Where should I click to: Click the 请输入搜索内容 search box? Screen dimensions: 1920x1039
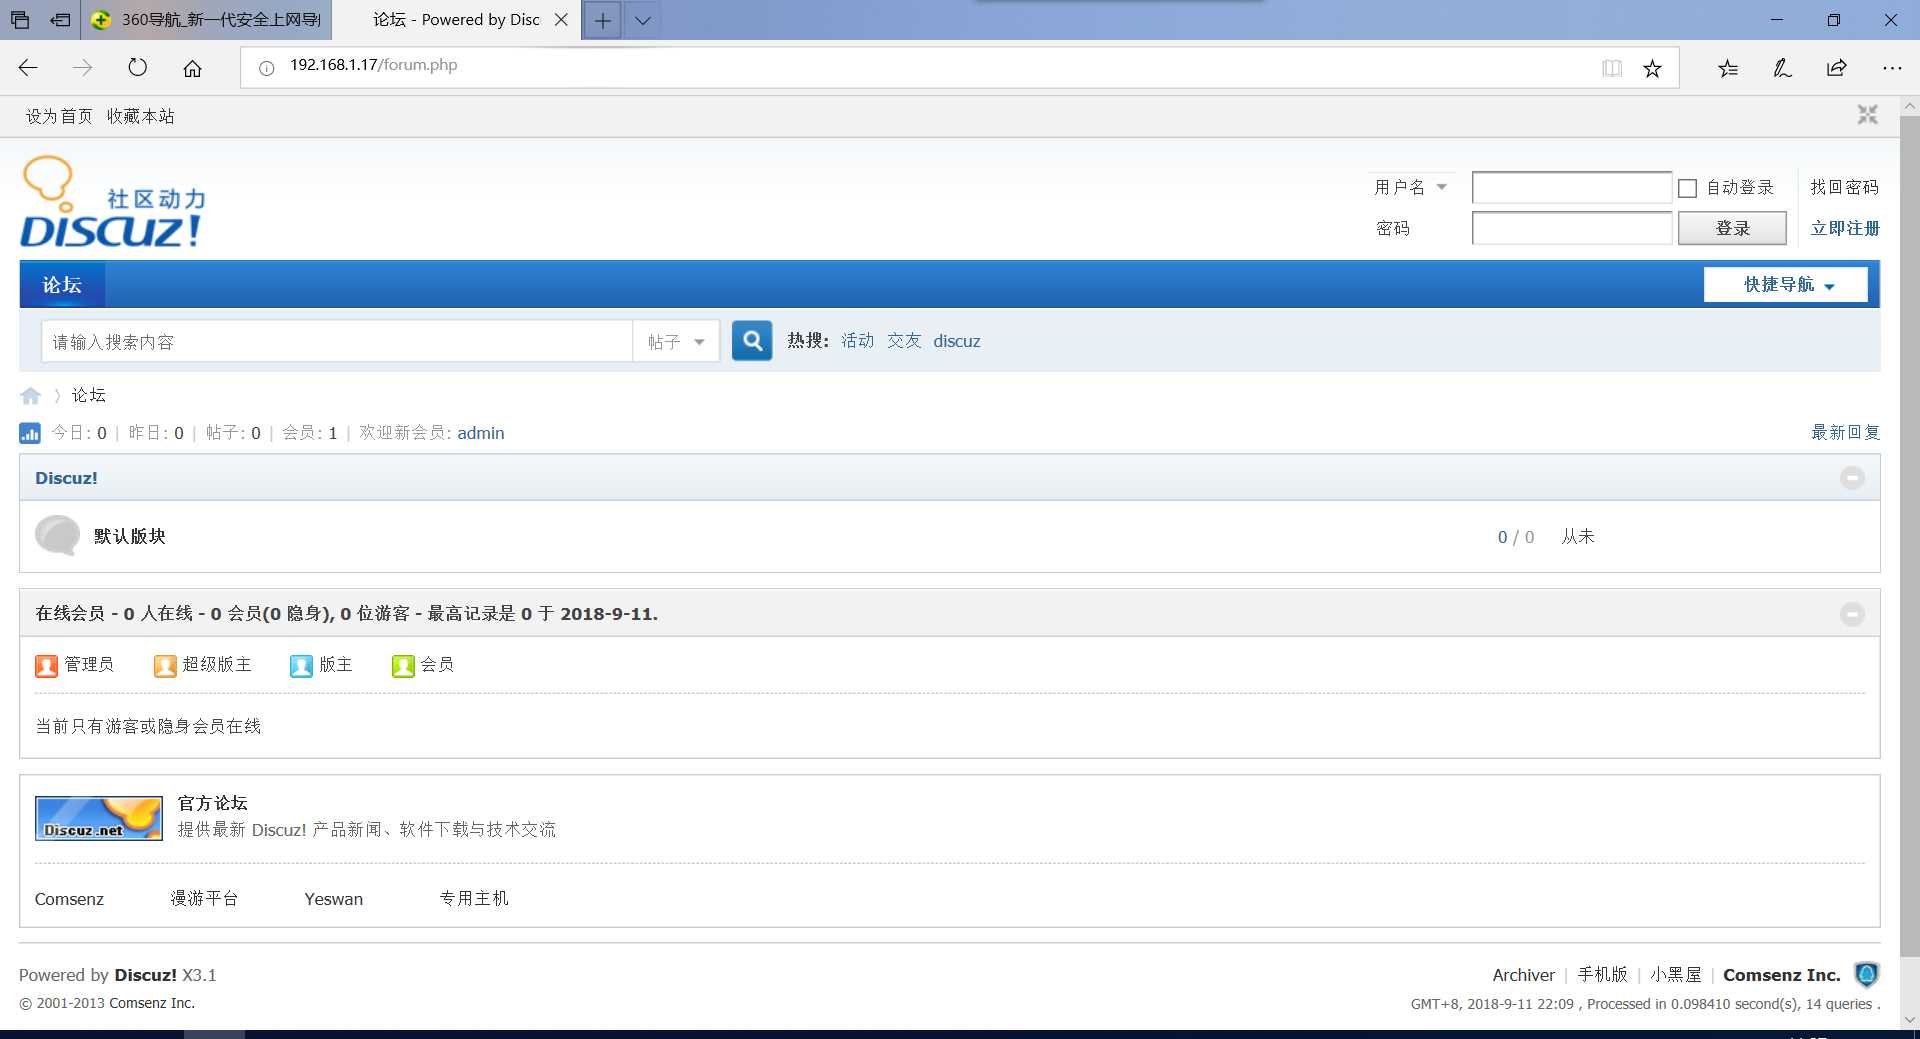pos(337,342)
